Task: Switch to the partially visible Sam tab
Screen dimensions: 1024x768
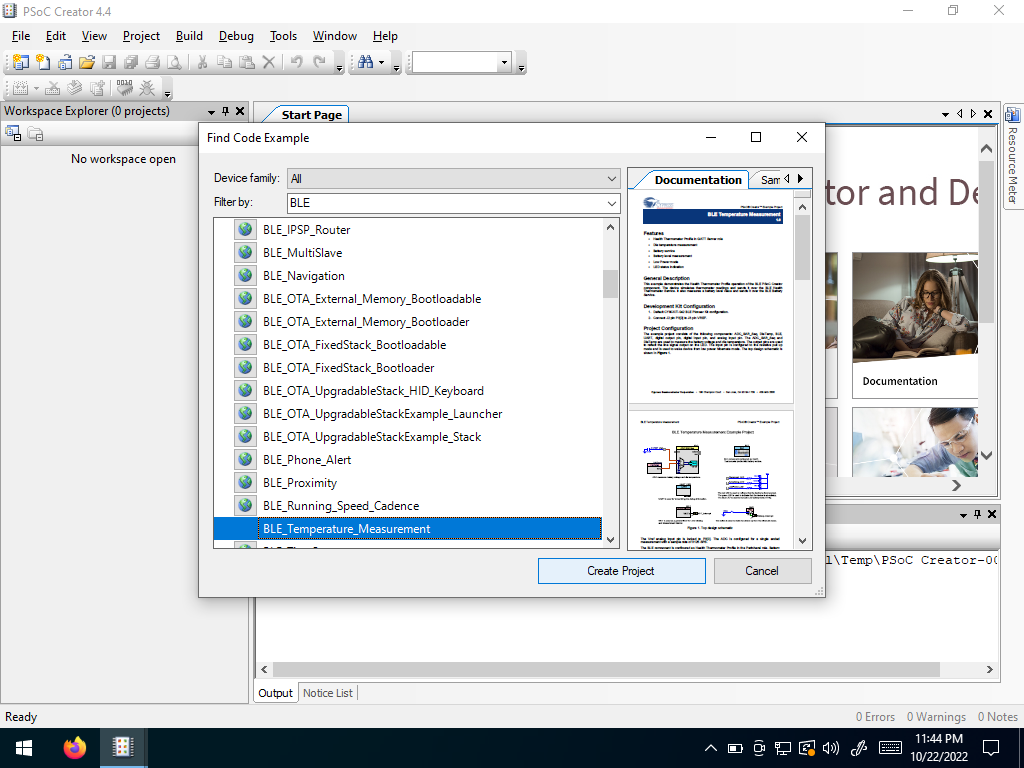Action: pos(771,180)
